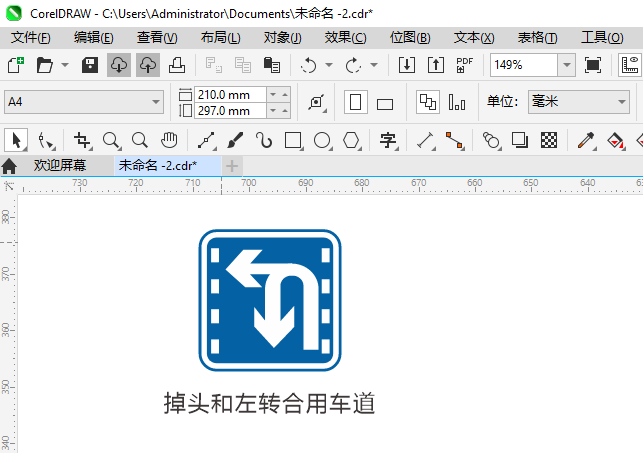The image size is (643, 453).
Task: Open the 编辑(E) menu
Action: click(93, 38)
